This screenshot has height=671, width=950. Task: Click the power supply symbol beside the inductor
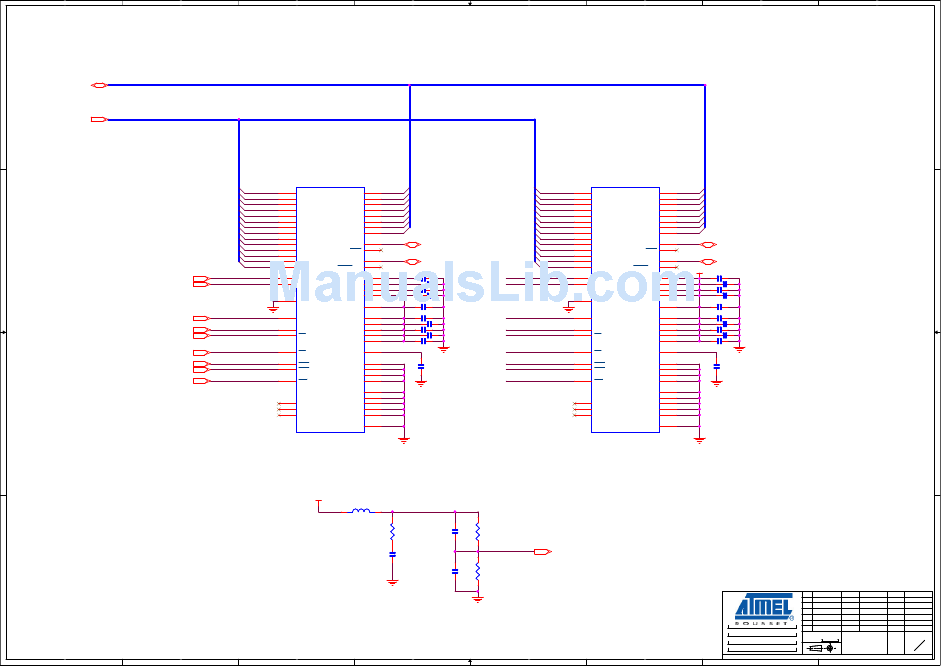(x=319, y=503)
